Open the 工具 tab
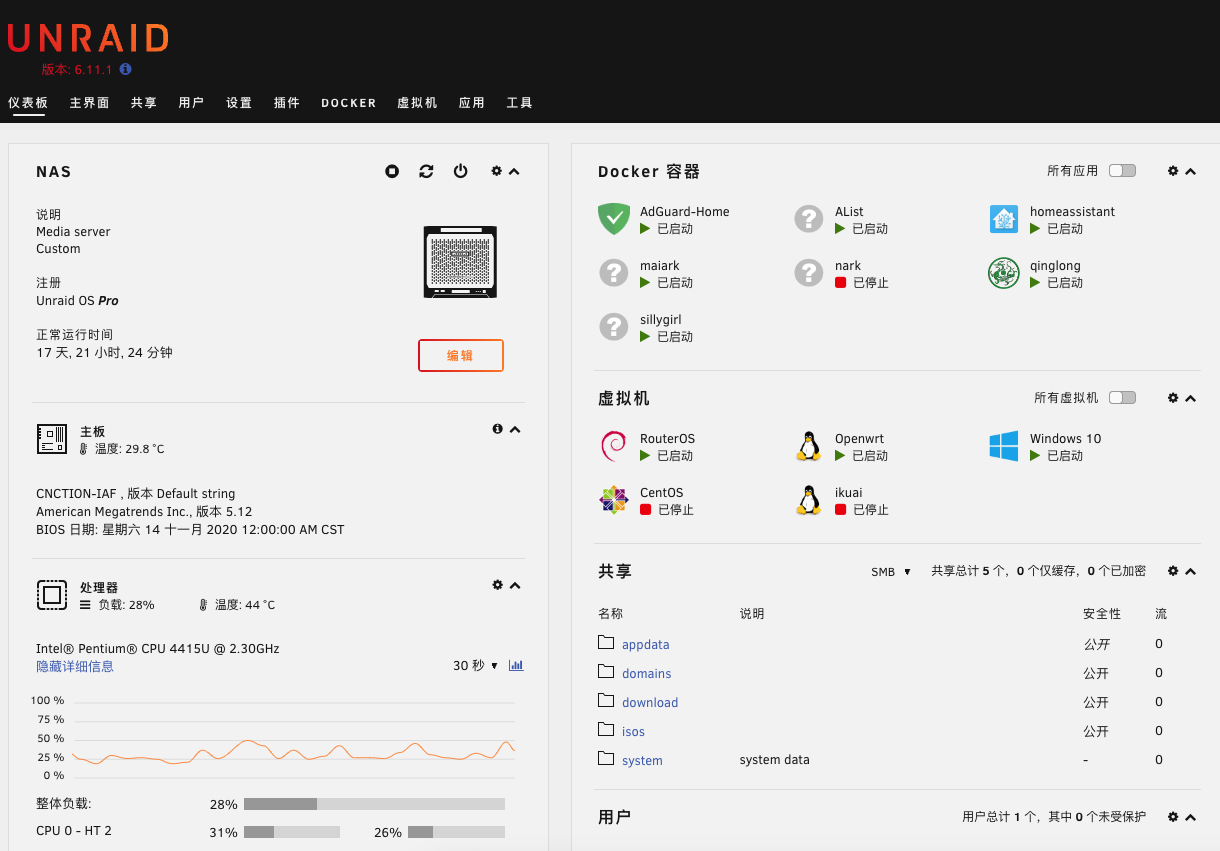The height and width of the screenshot is (851, 1220). (520, 103)
